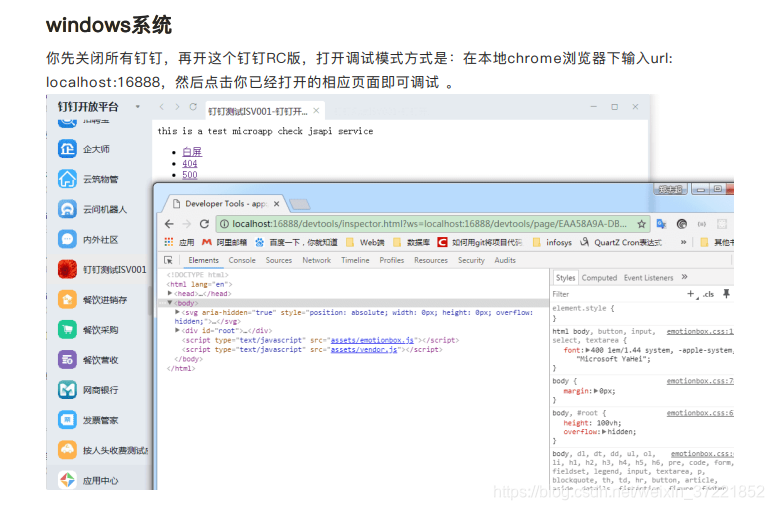
Task: Open the 云问机器人 app icon
Action: pyautogui.click(x=67, y=209)
